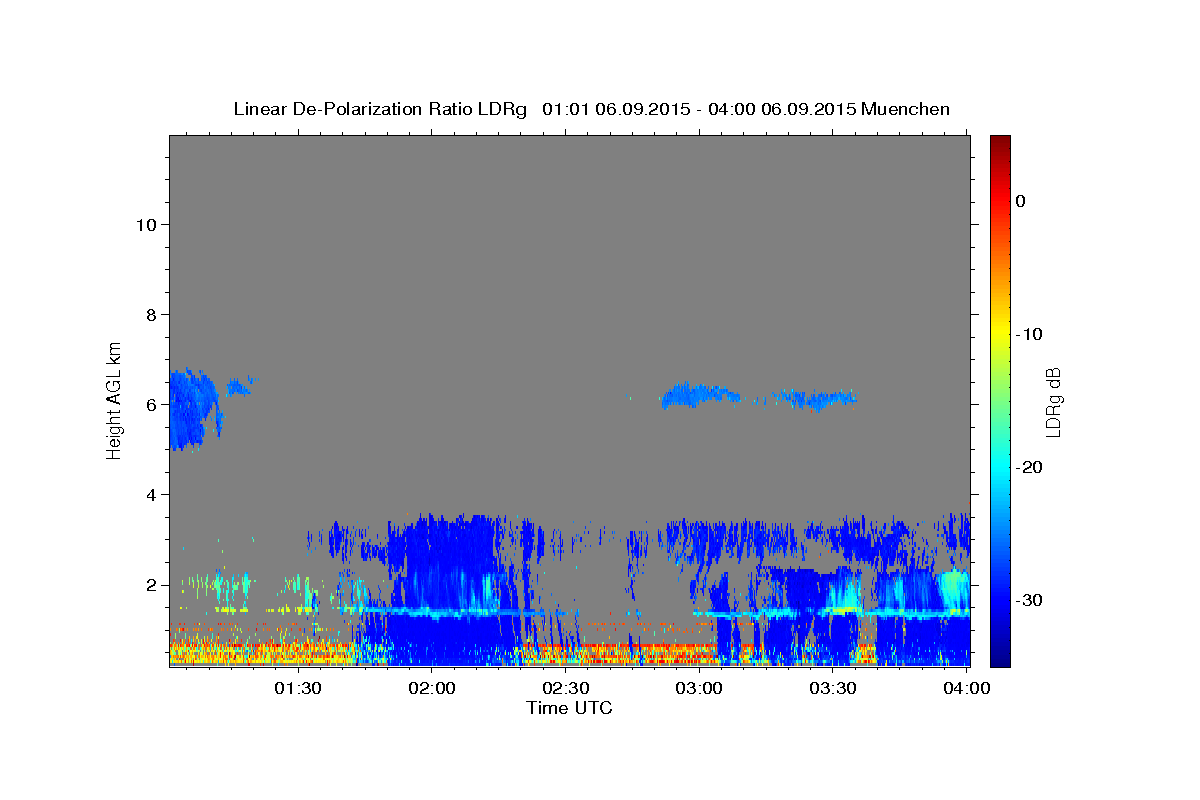This screenshot has width=1200, height=800.
Task: Click the 01:30 time tick label
Action: [298, 688]
